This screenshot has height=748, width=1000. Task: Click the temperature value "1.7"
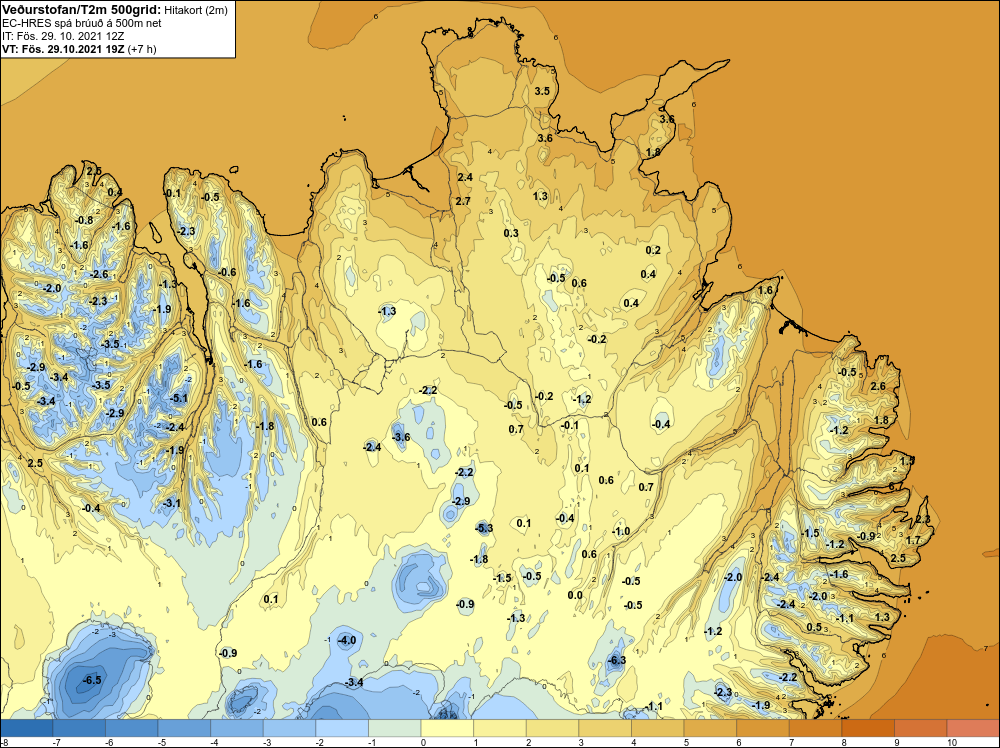pyautogui.click(x=913, y=540)
